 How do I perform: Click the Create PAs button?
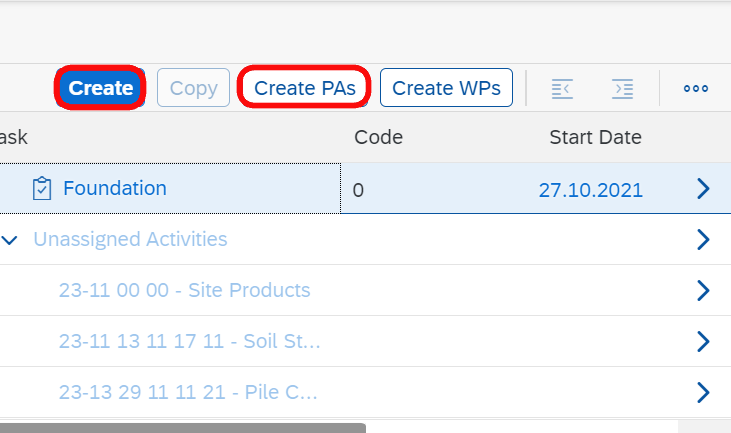coord(304,88)
